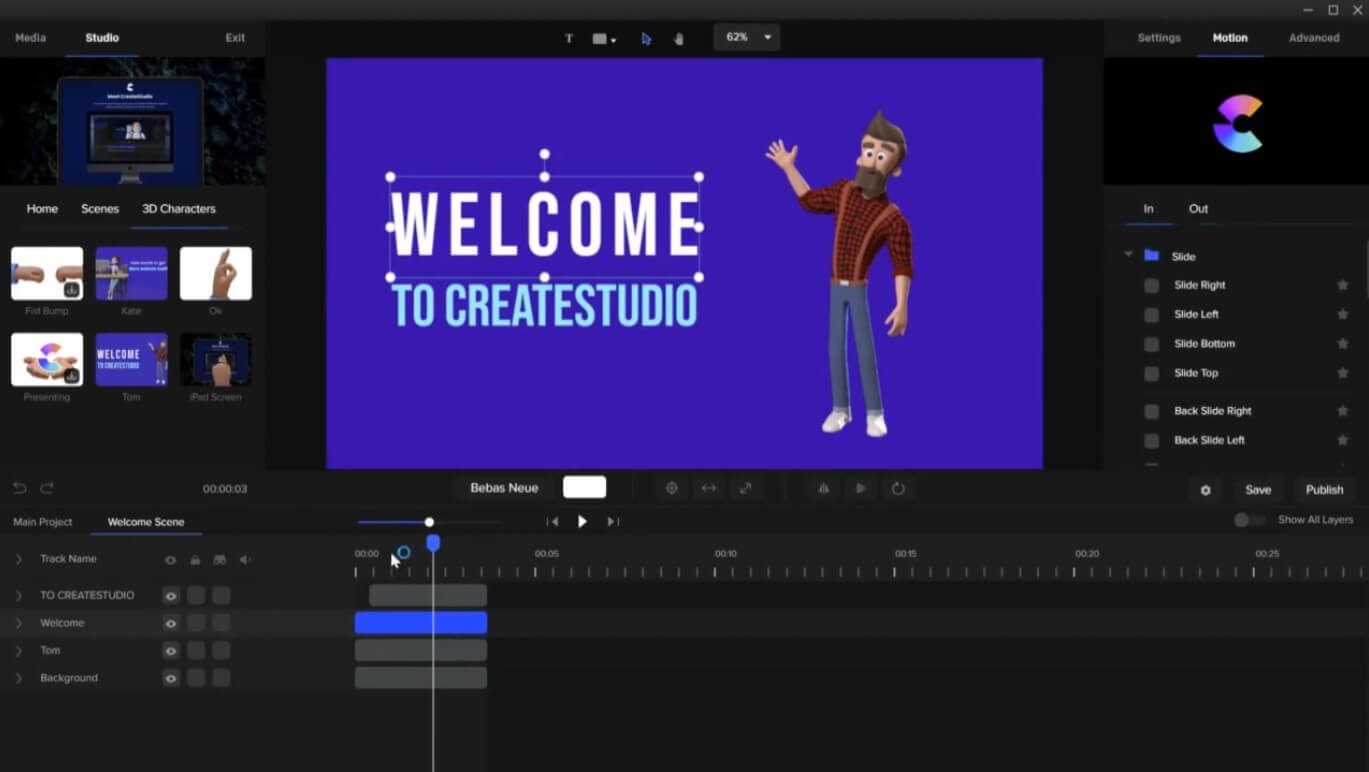Screen dimensions: 1369x772
Task: Click the fit width arrows icon
Action: 709,488
